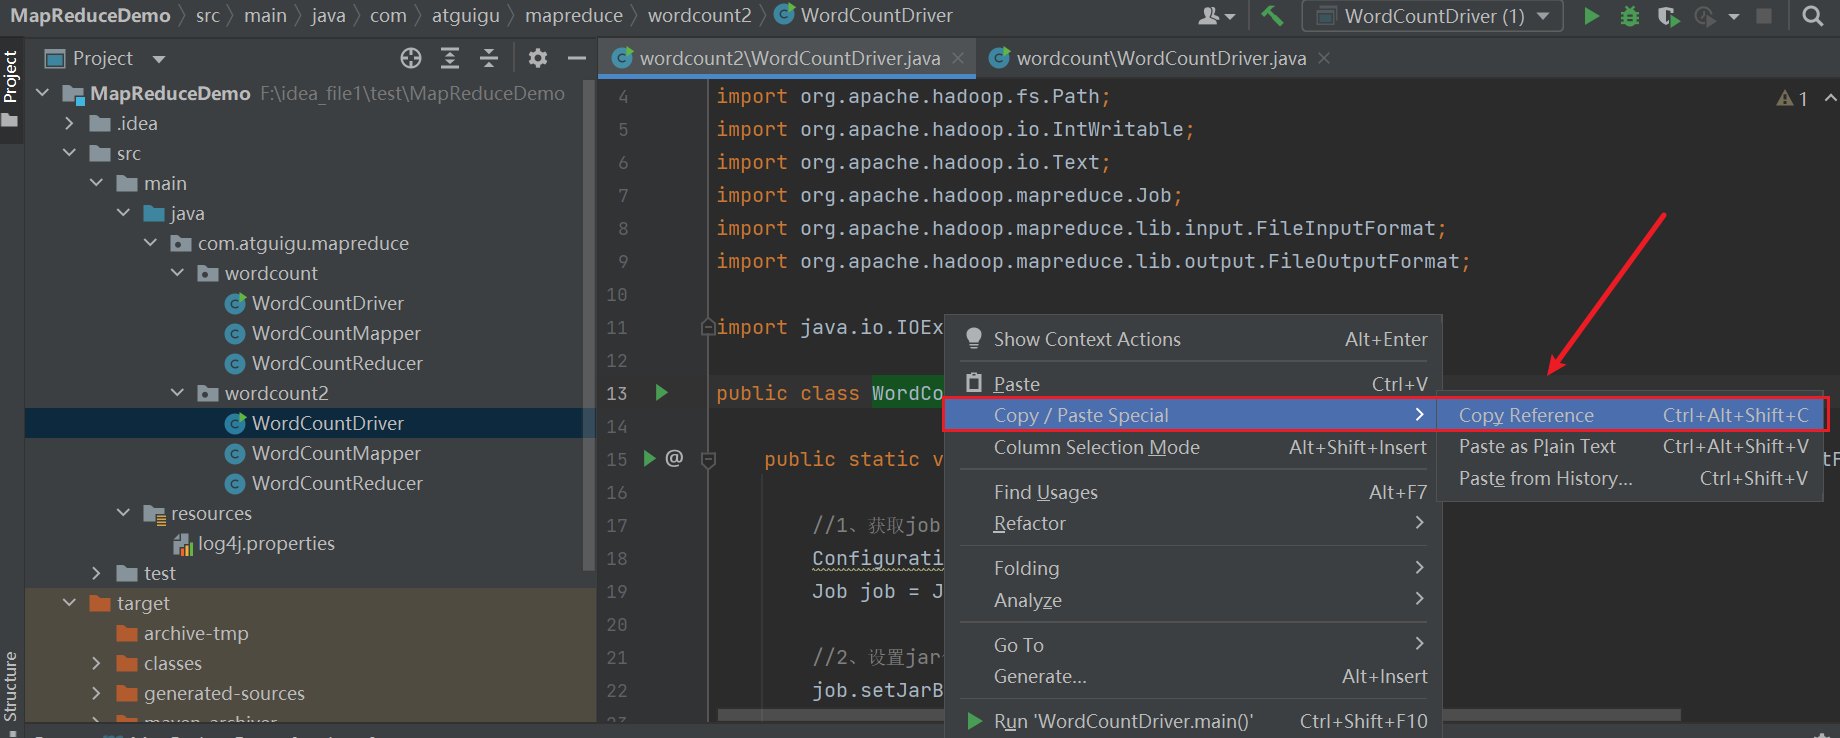
Task: Close wordcount\WordCountDriver.java tab
Action: 1324,58
